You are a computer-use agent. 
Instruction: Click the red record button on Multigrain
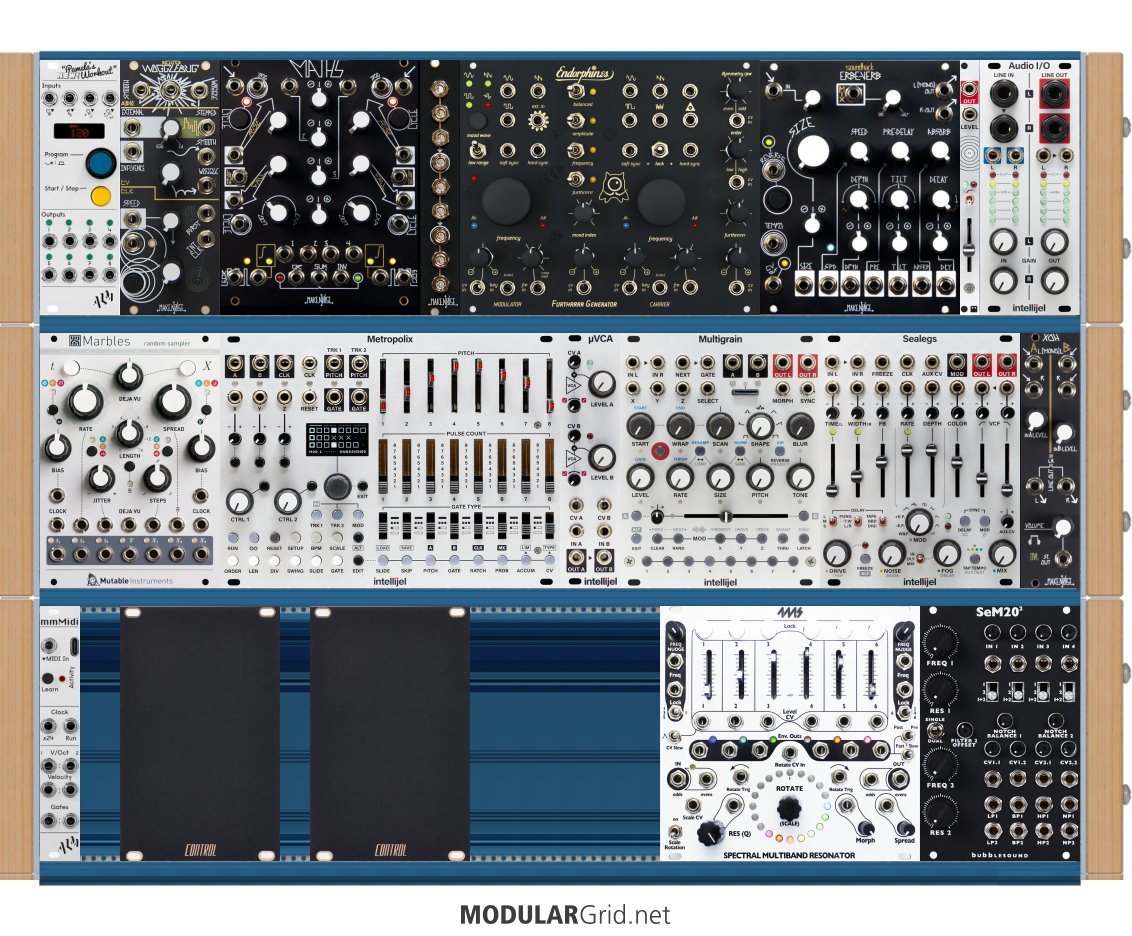[660, 452]
